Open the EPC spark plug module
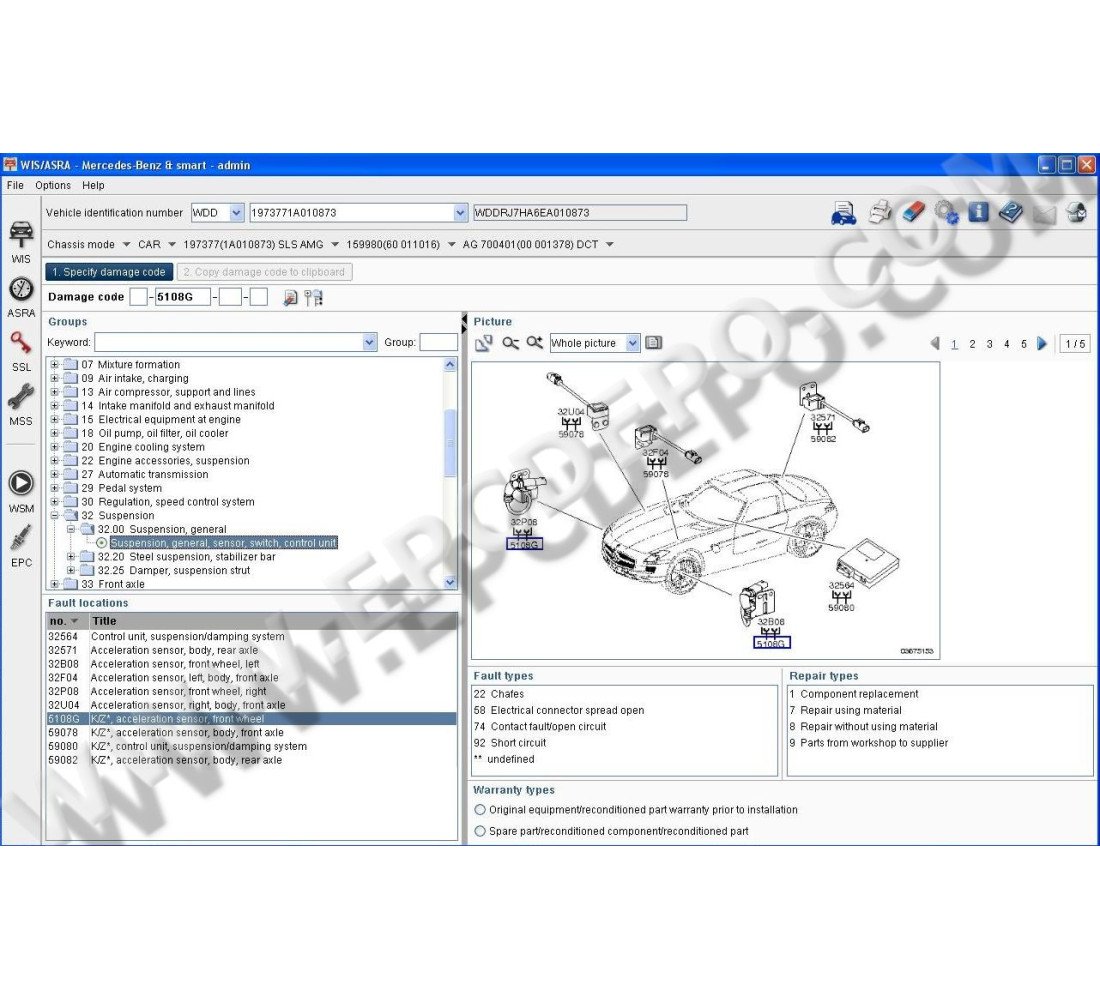1100x1000 pixels. [x=21, y=546]
